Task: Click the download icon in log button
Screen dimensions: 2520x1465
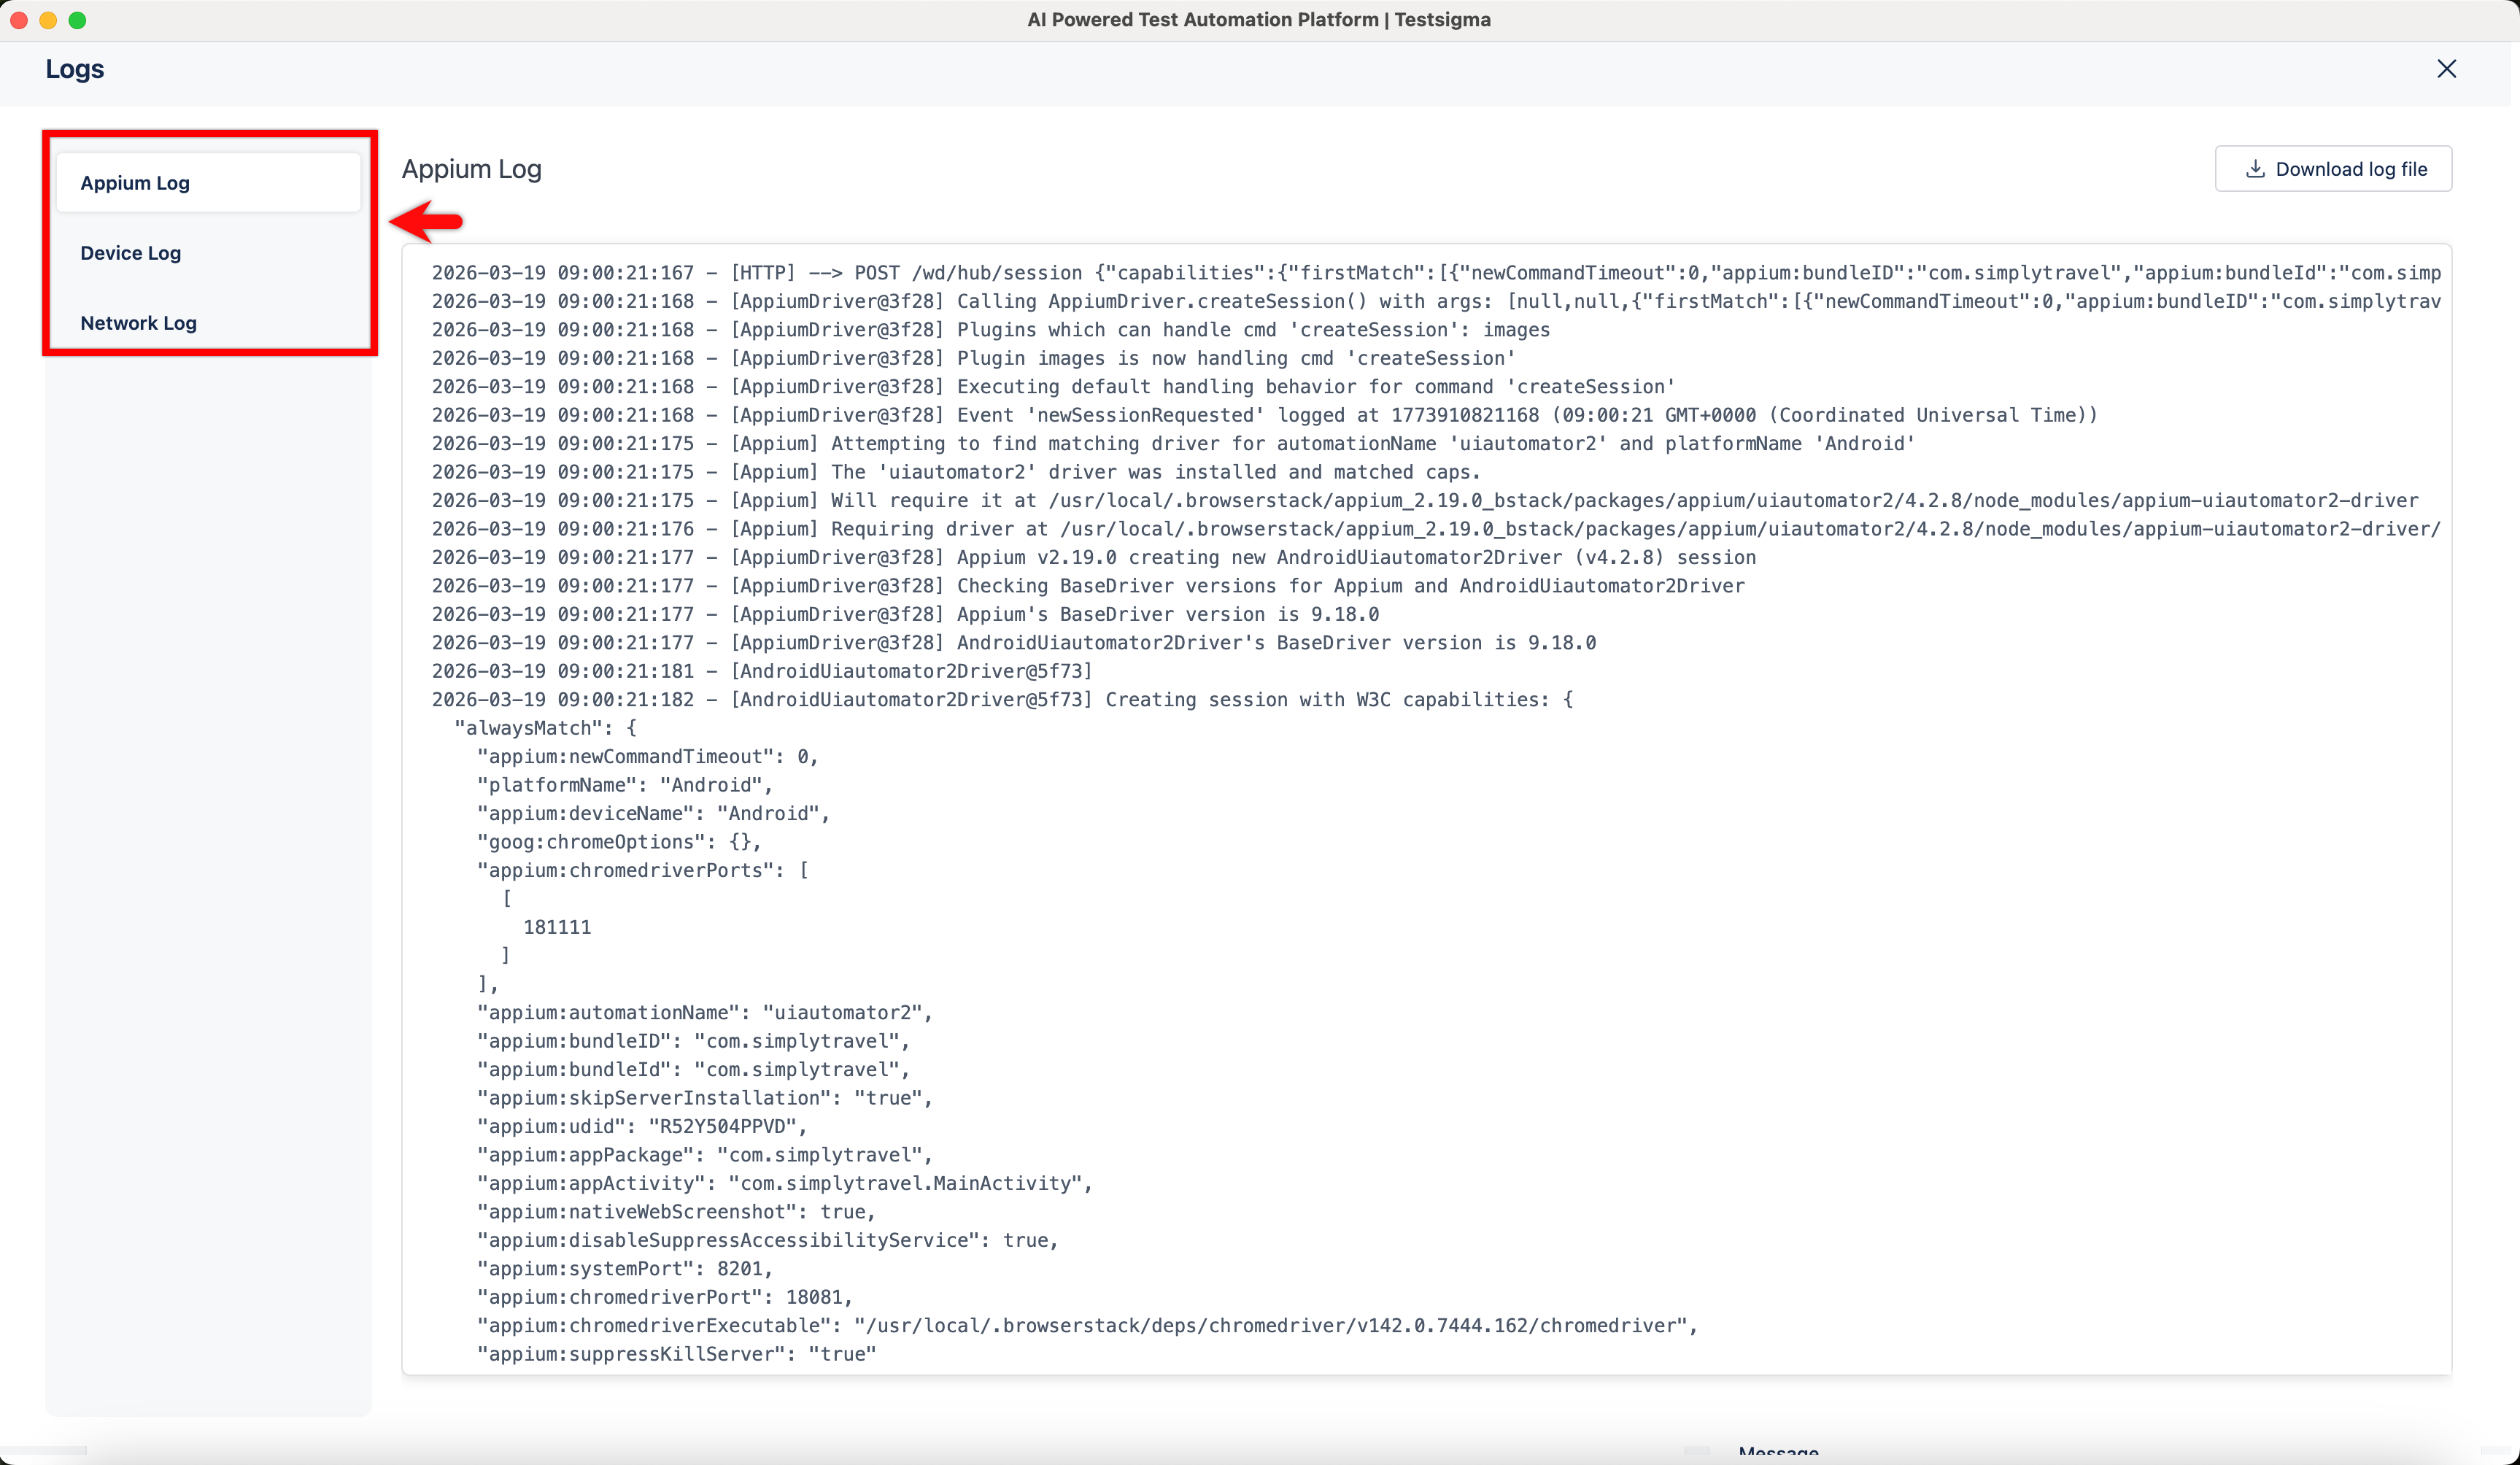Action: 2255,169
